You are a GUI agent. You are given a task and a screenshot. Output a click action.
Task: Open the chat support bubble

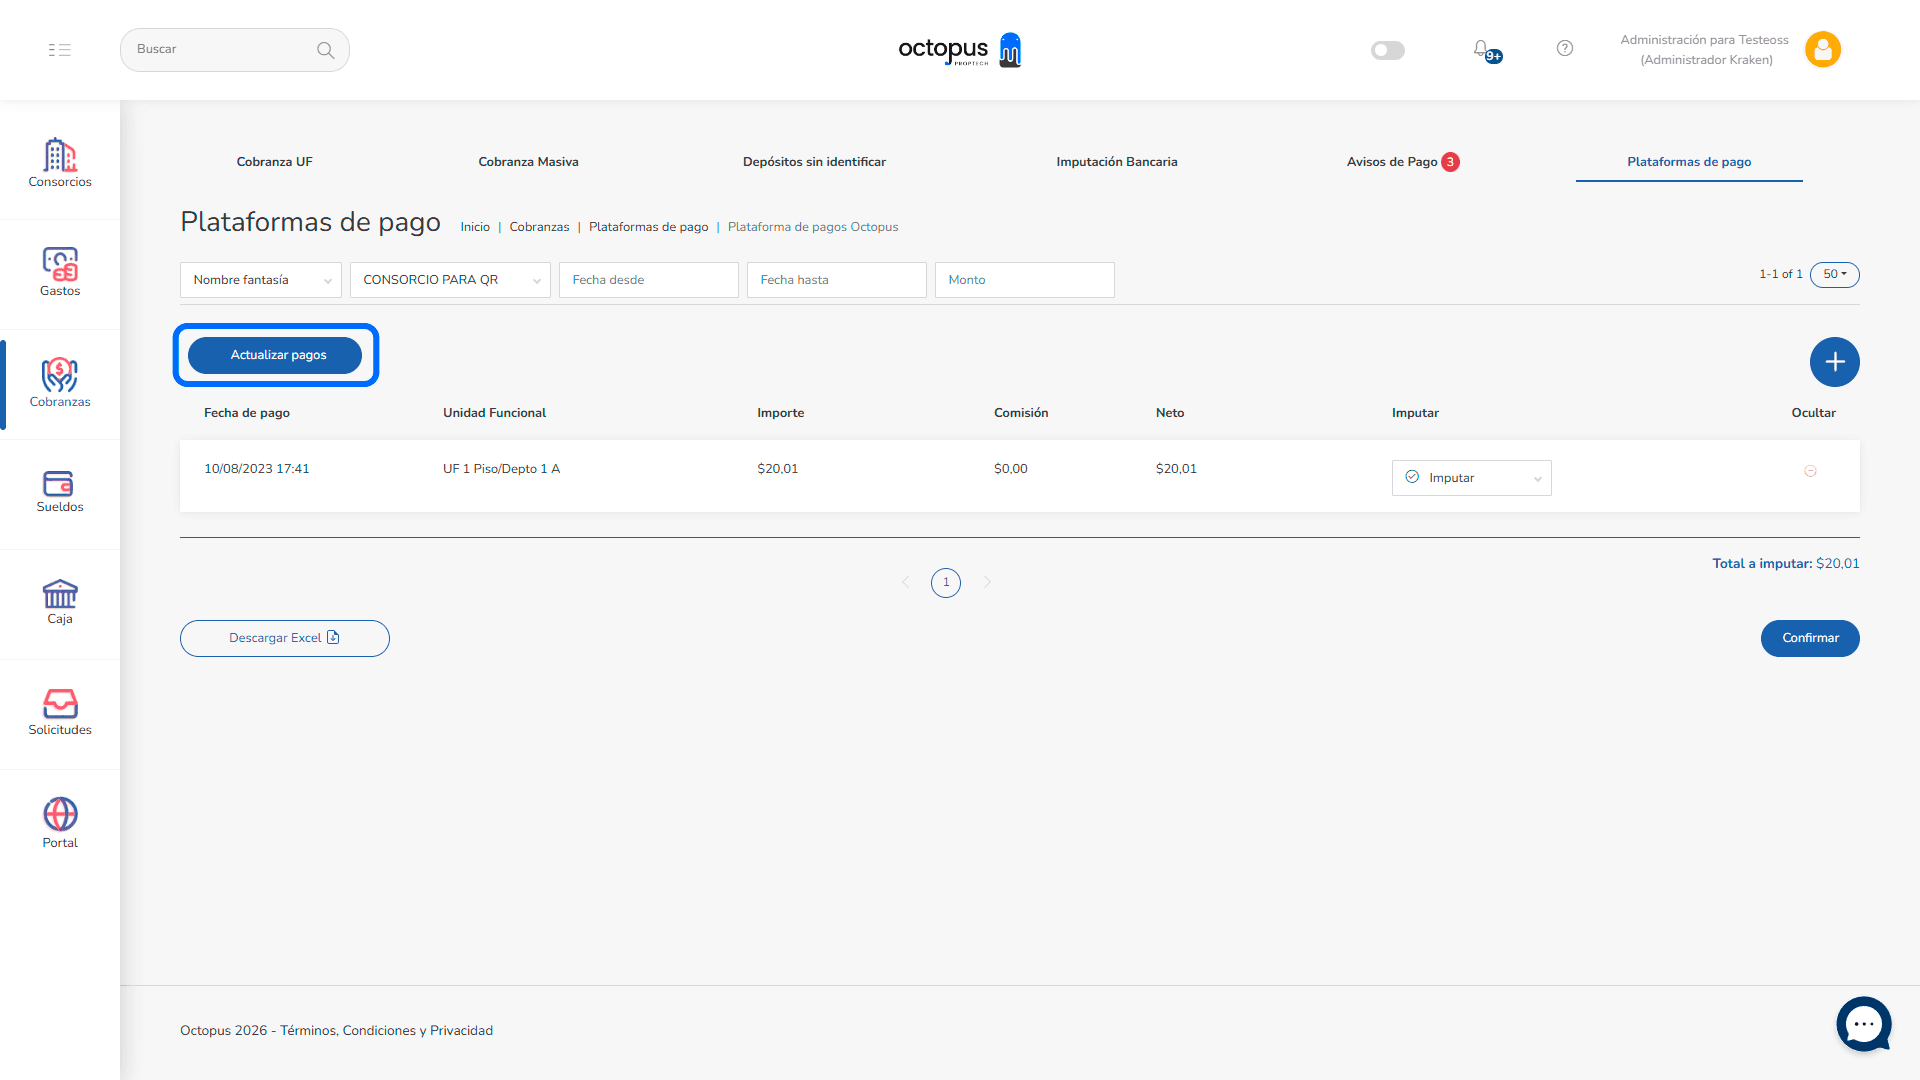1863,1024
